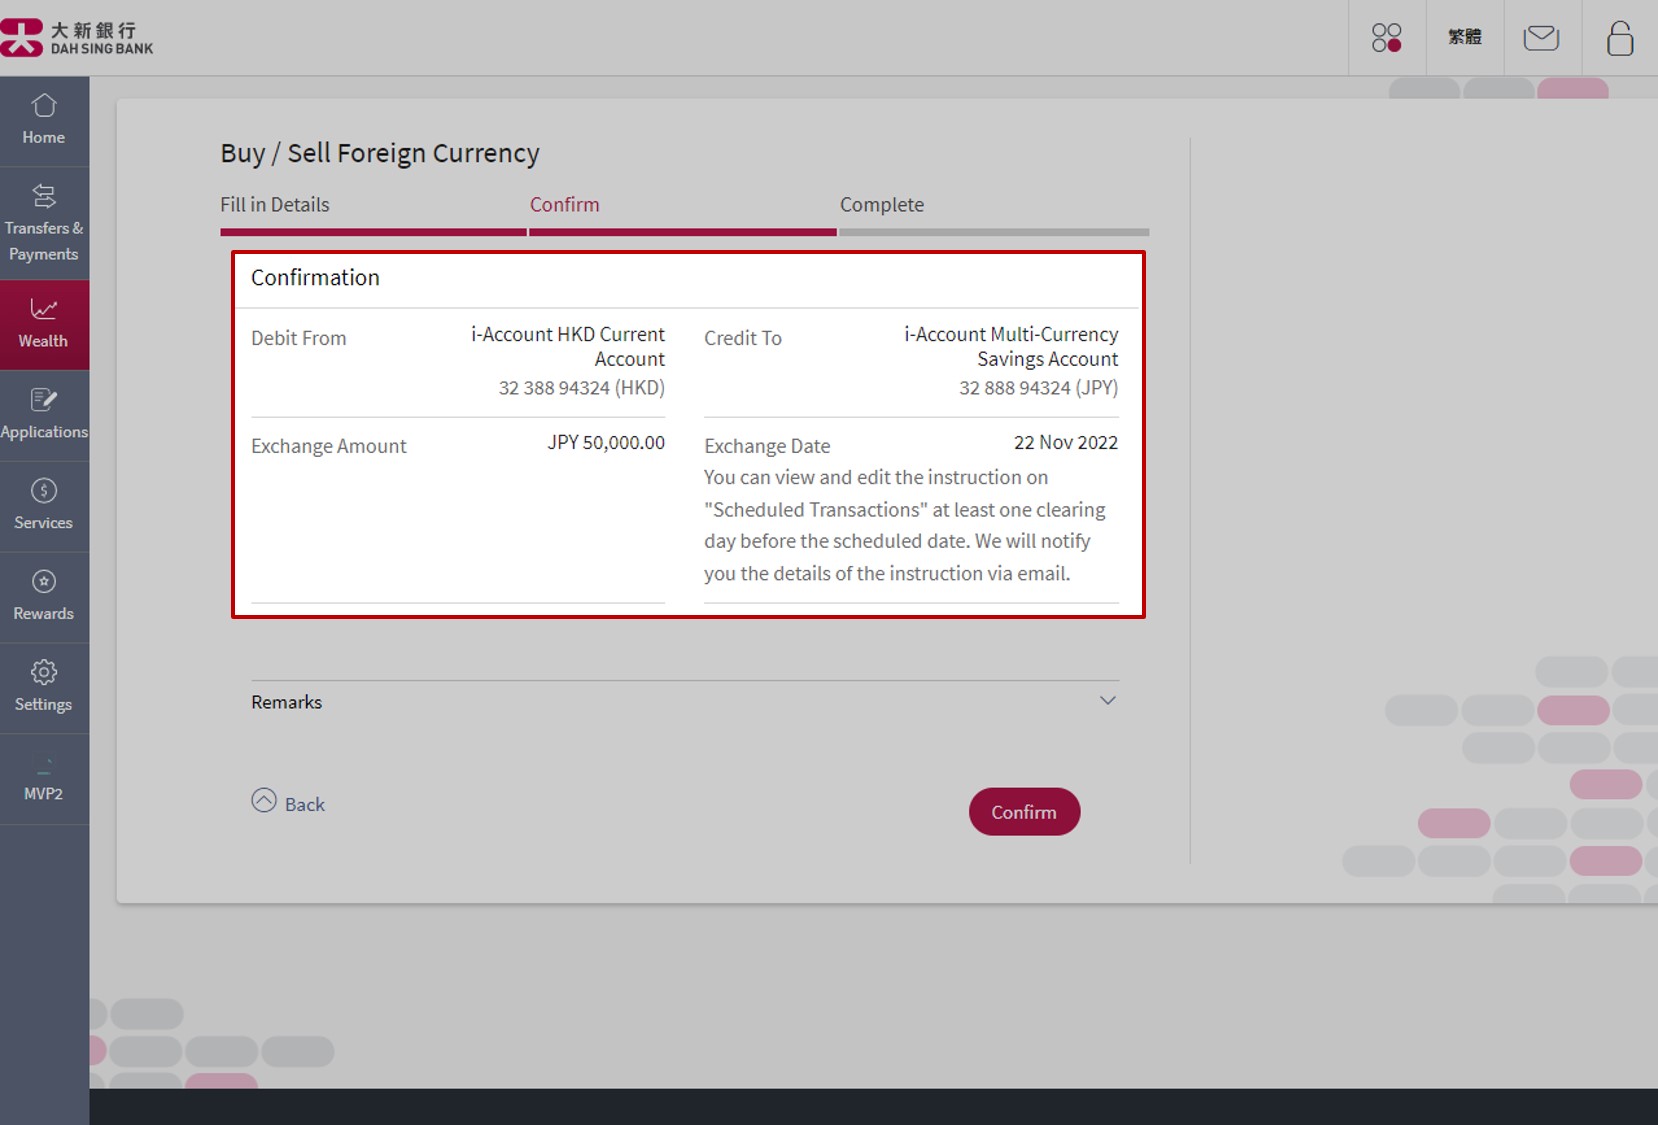Image resolution: width=1658 pixels, height=1125 pixels.
Task: Select the Complete step label
Action: point(882,204)
